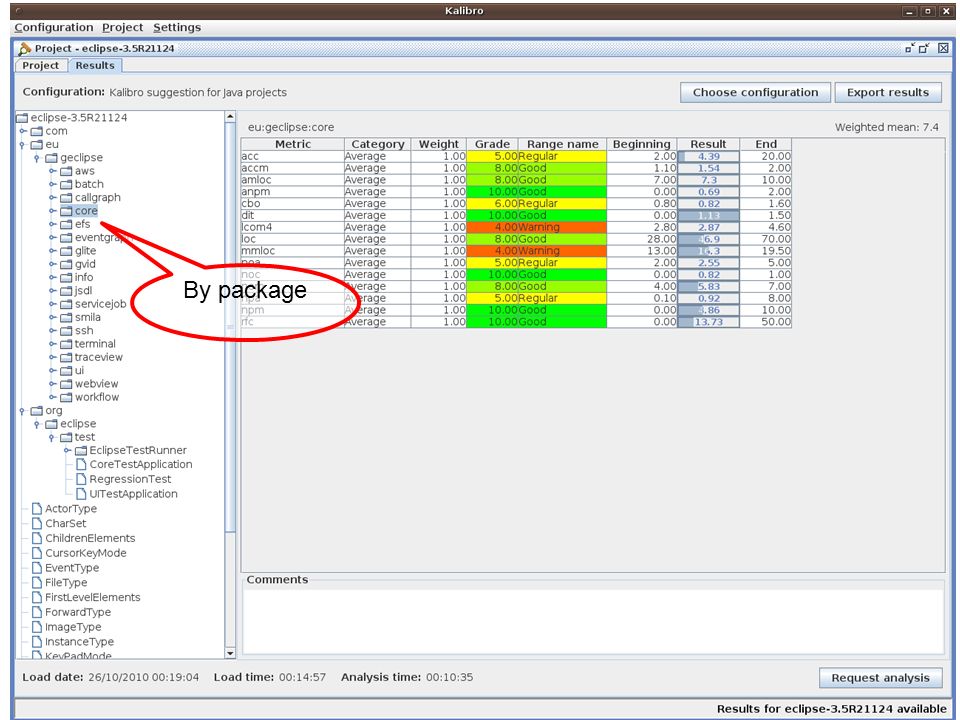Click the ssh folder icon

(x=67, y=331)
